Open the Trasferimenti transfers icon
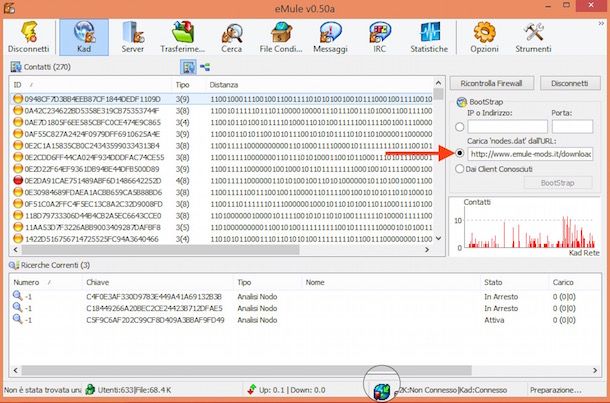Viewport: 610px width, 403px height. [182, 37]
